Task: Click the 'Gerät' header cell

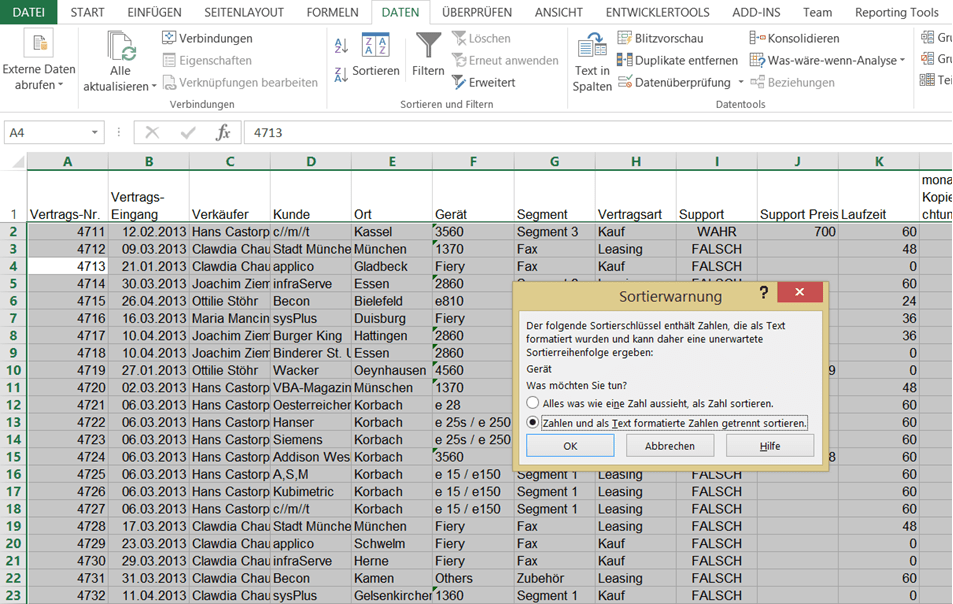Action: pos(473,197)
